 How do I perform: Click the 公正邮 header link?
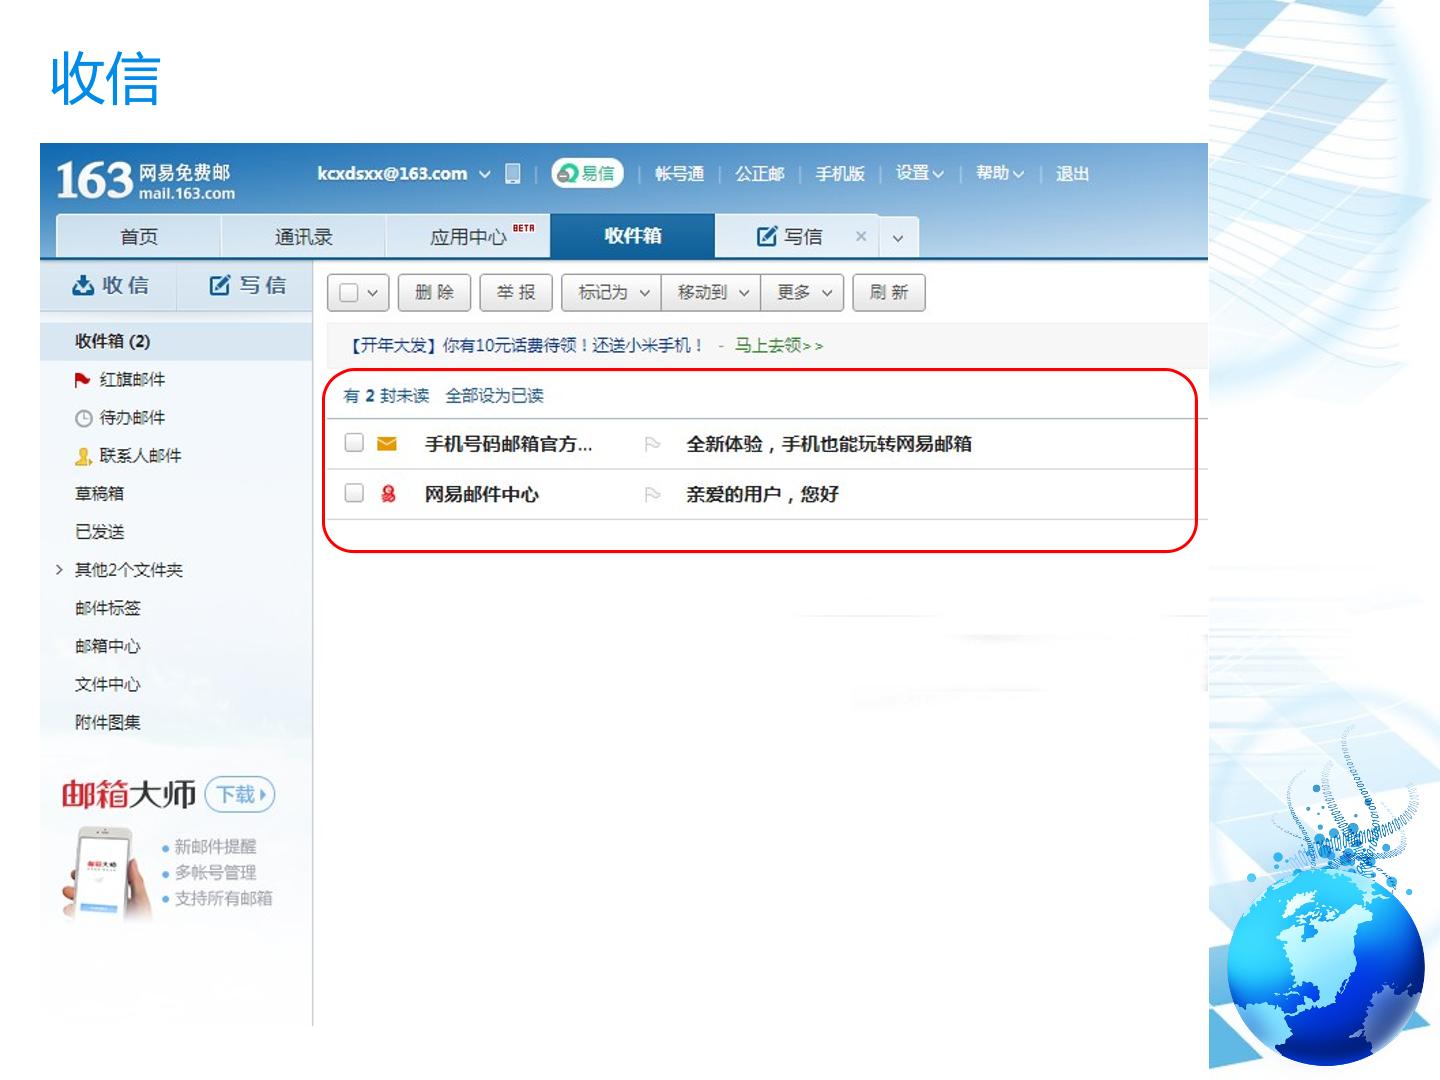(760, 174)
